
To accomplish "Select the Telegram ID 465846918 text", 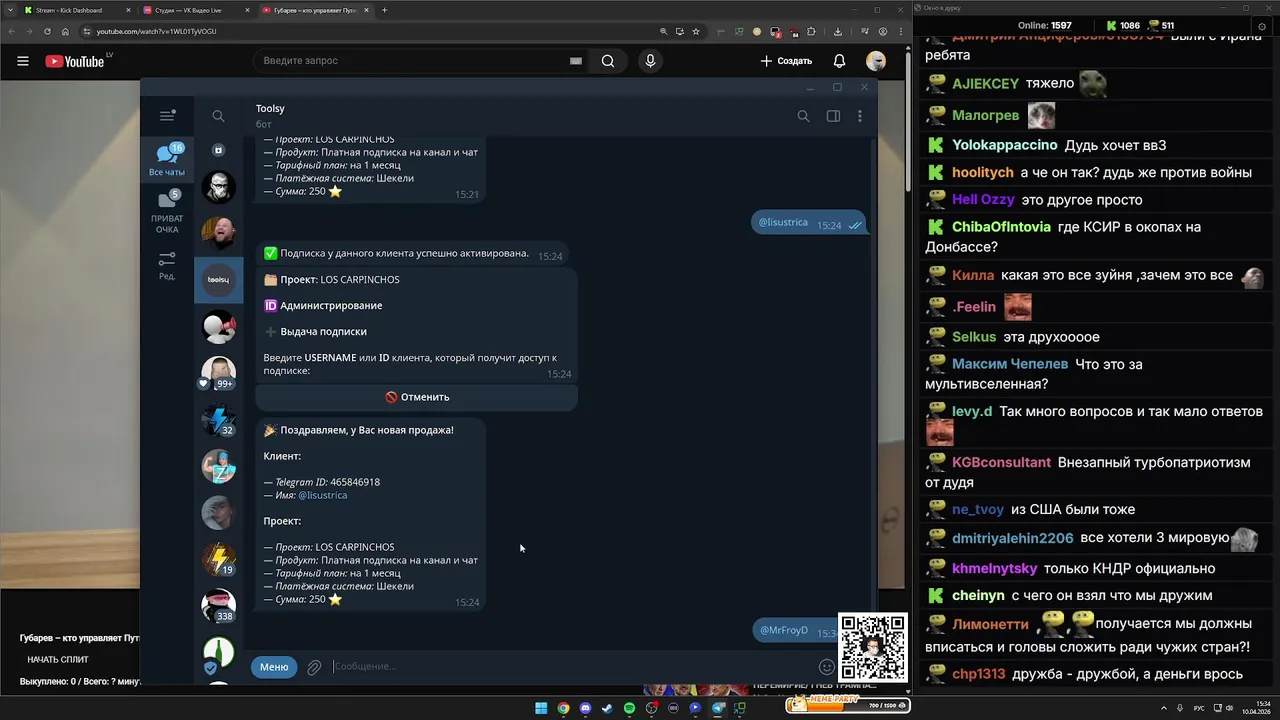I will [355, 482].
